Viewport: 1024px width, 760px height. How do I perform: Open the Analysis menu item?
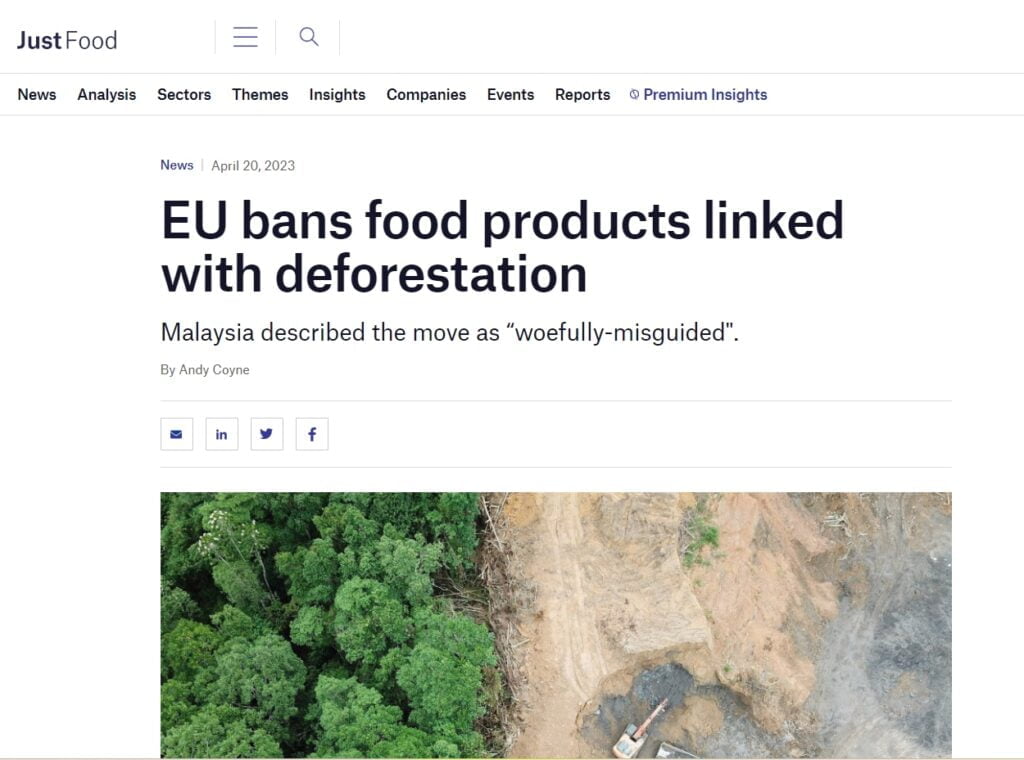pos(106,94)
